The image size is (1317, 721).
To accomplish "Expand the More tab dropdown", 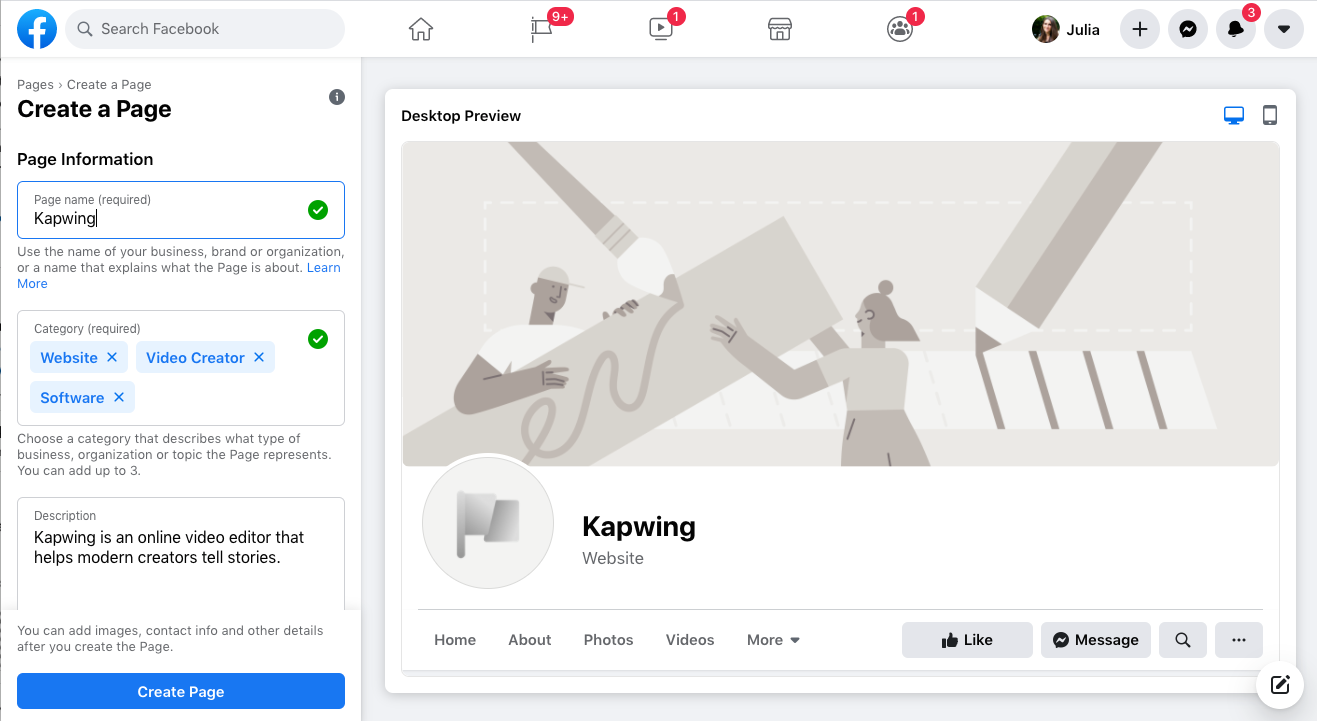I will click(773, 640).
